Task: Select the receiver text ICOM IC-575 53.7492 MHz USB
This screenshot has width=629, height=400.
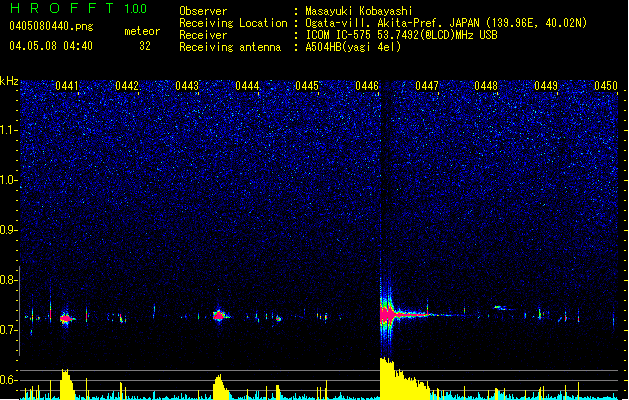Action: (x=401, y=35)
